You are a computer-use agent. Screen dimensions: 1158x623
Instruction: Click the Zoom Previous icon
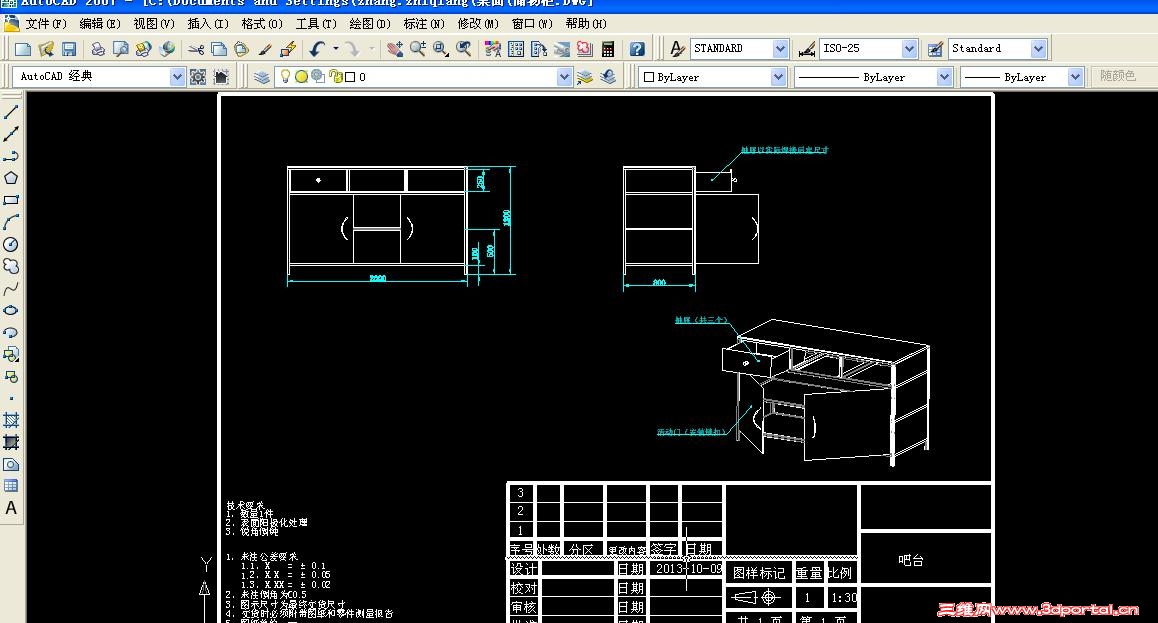(464, 49)
